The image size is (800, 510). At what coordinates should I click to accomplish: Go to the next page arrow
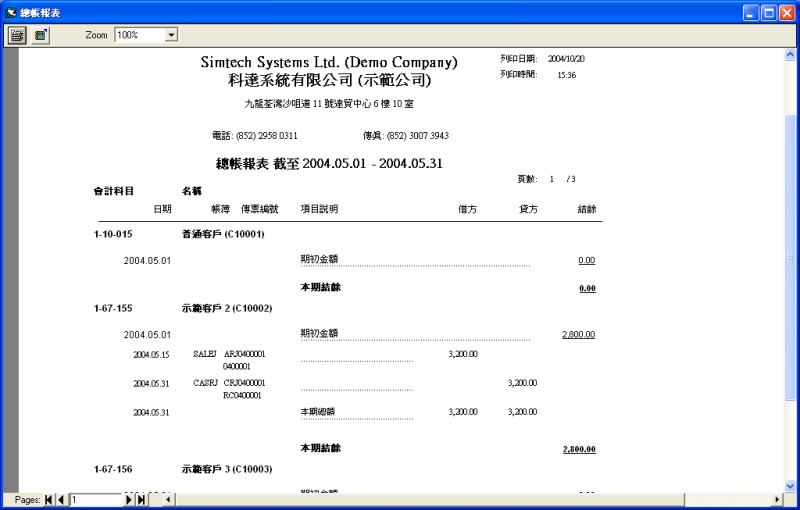[129, 500]
